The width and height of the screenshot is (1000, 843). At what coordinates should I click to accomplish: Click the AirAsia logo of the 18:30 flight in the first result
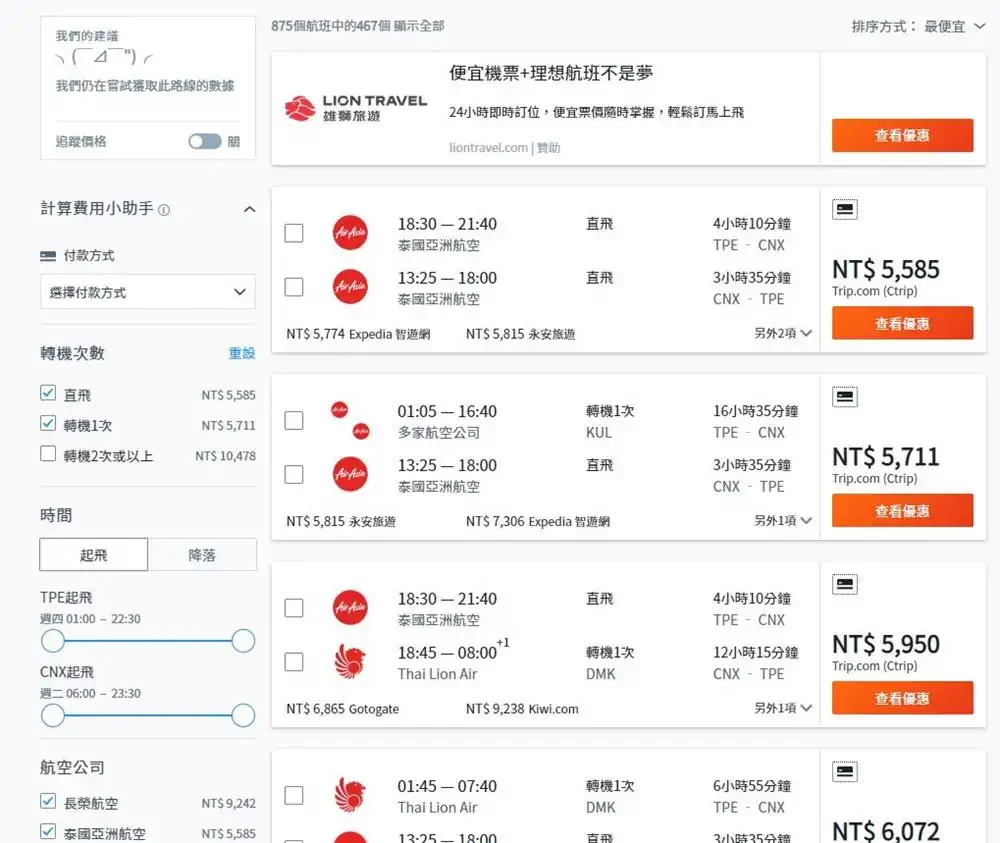pos(350,233)
